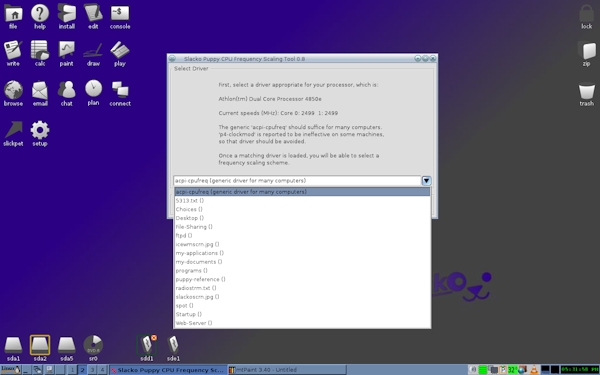The width and height of the screenshot is (600, 375).
Task: Open the email desktop icon
Action: point(40,93)
